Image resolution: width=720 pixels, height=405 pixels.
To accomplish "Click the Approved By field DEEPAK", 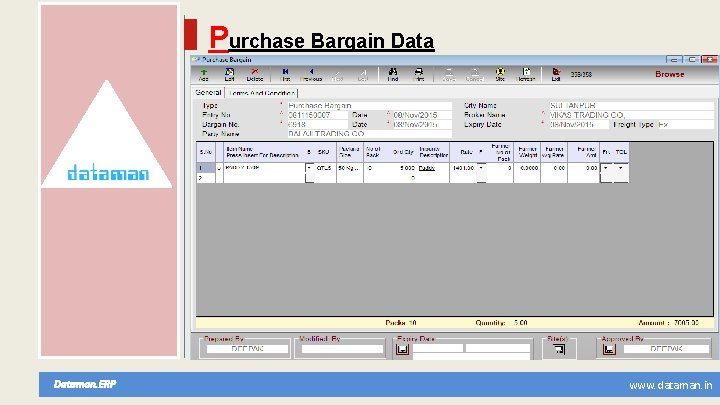I will coord(666,349).
